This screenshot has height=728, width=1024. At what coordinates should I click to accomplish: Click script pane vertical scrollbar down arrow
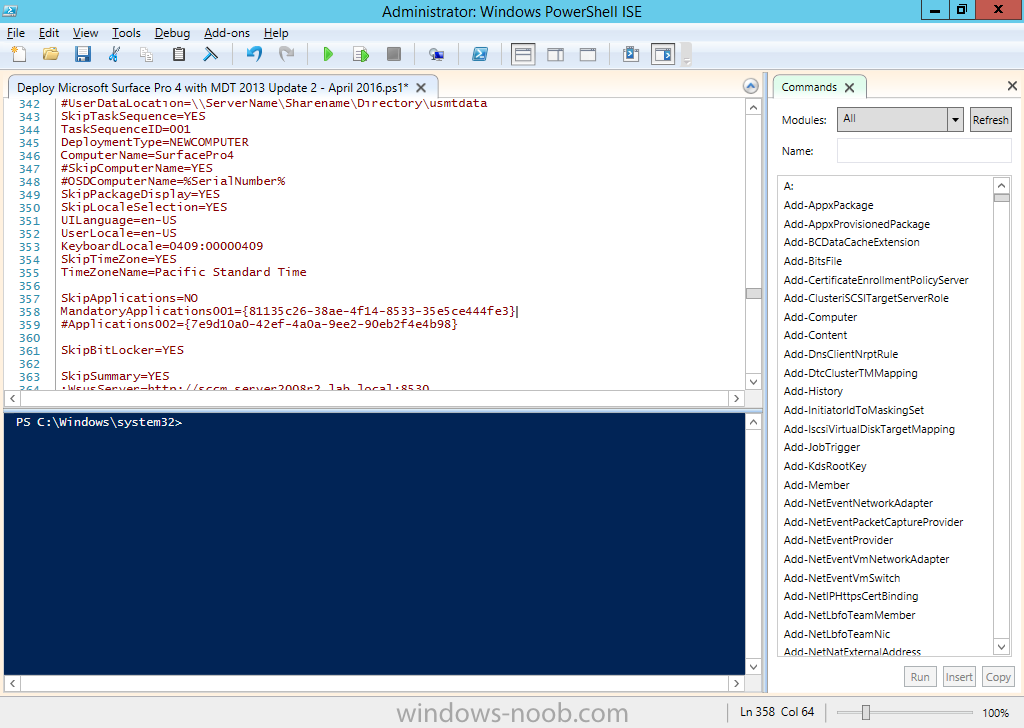pos(754,382)
